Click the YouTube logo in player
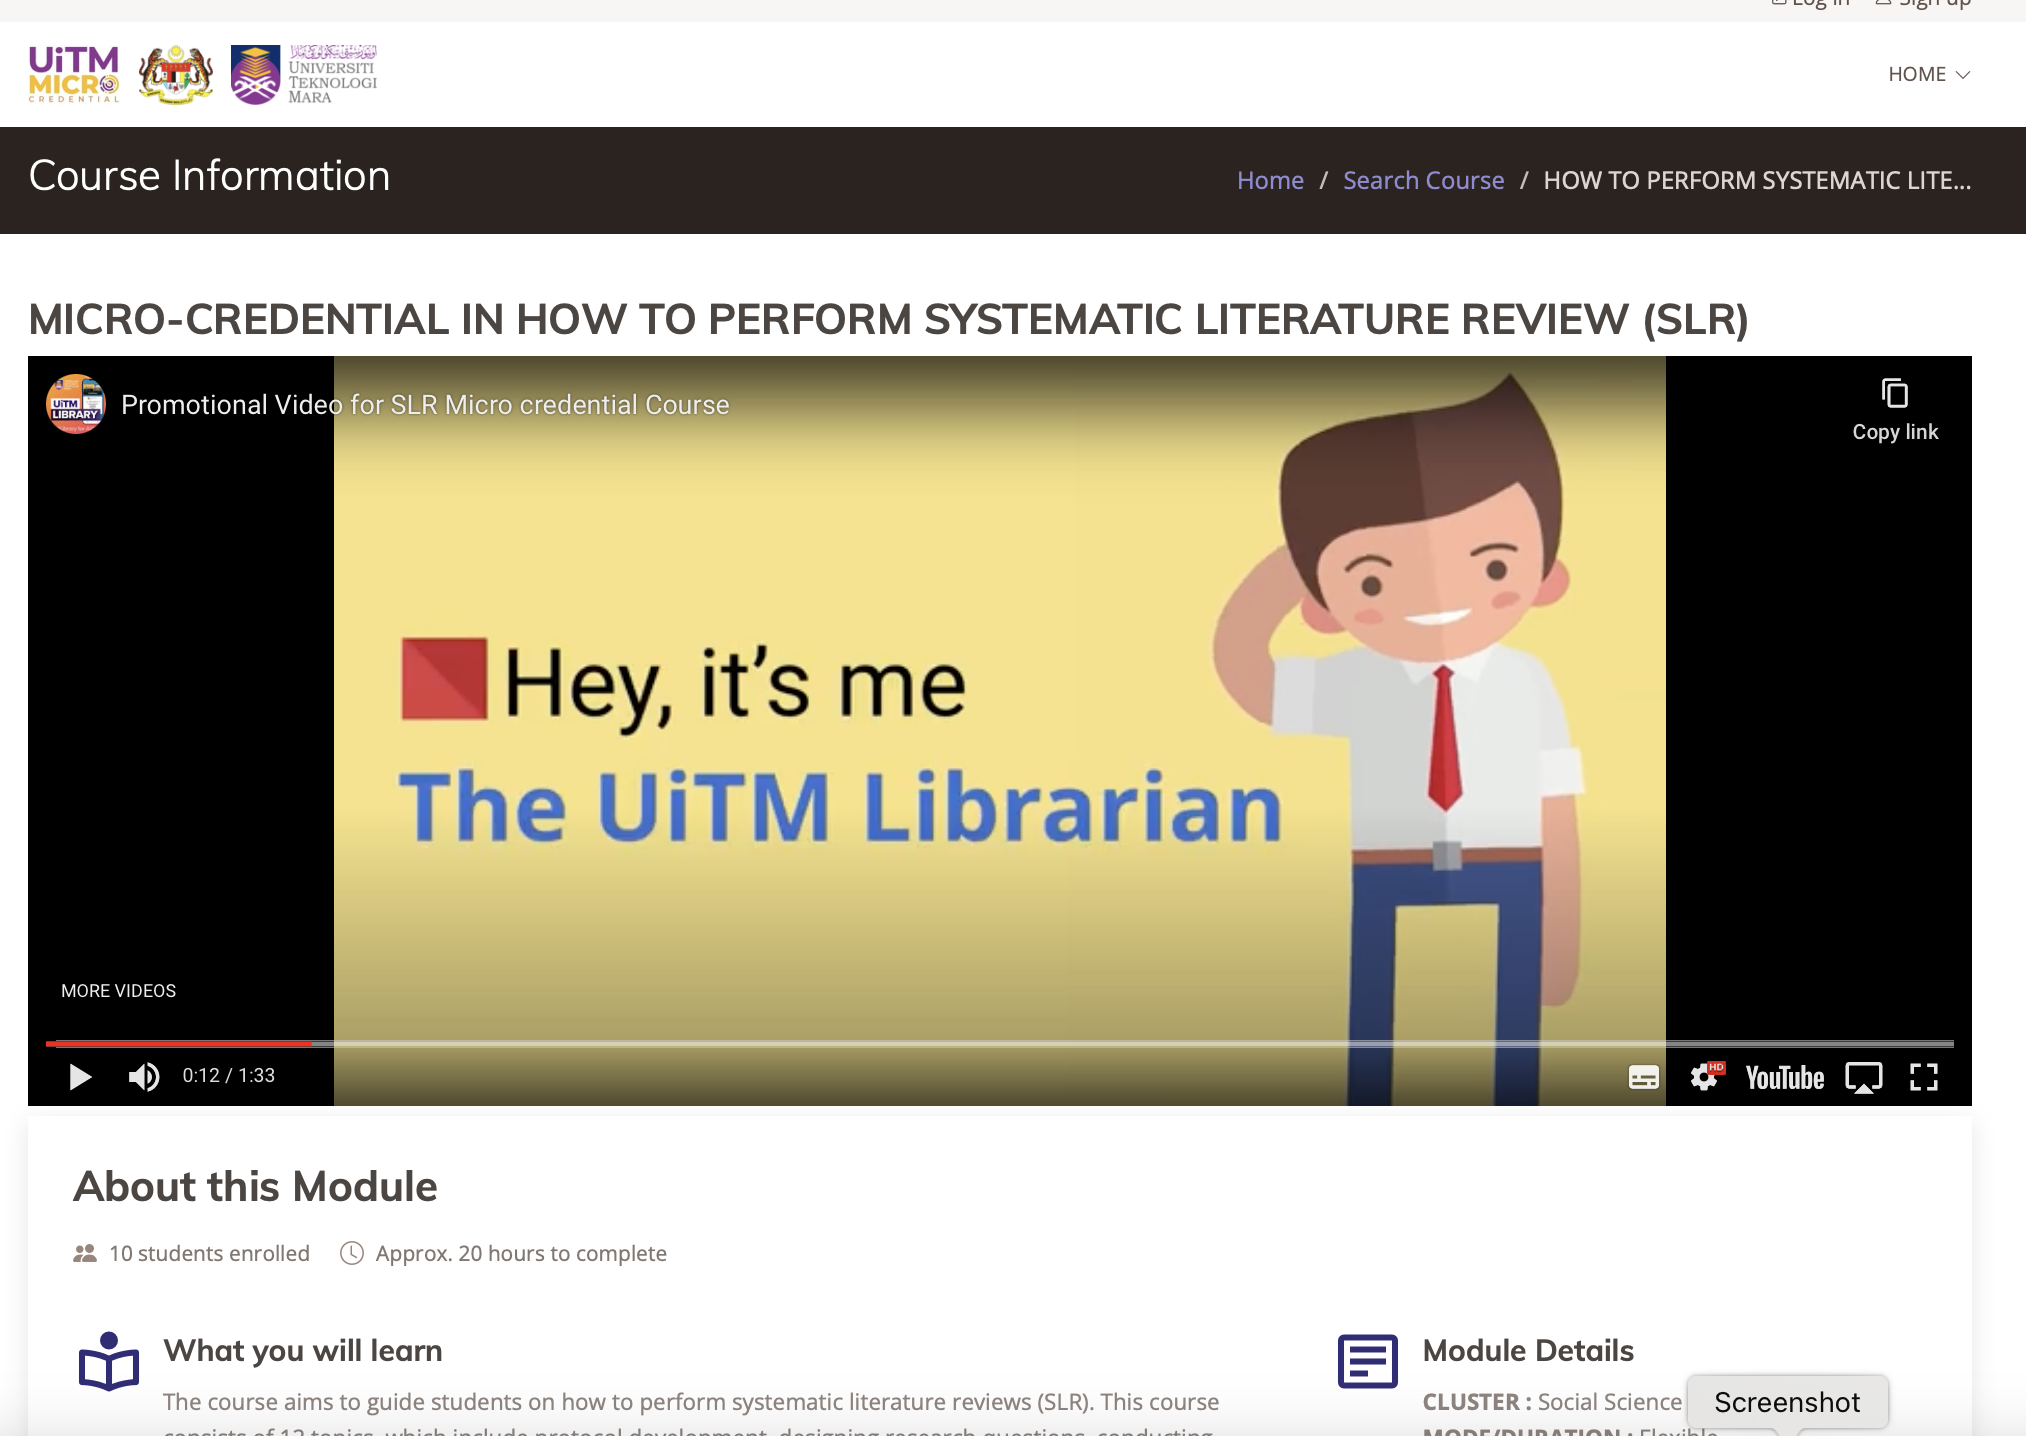 pos(1785,1077)
